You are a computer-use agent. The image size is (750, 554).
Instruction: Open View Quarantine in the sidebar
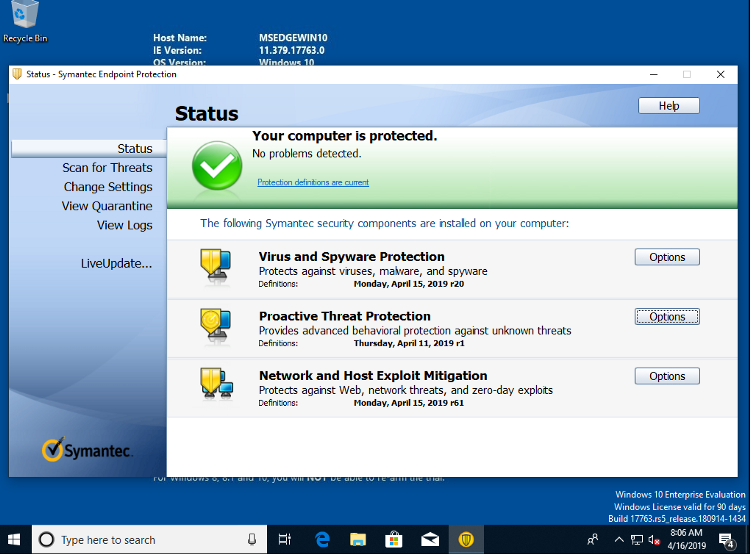click(107, 206)
